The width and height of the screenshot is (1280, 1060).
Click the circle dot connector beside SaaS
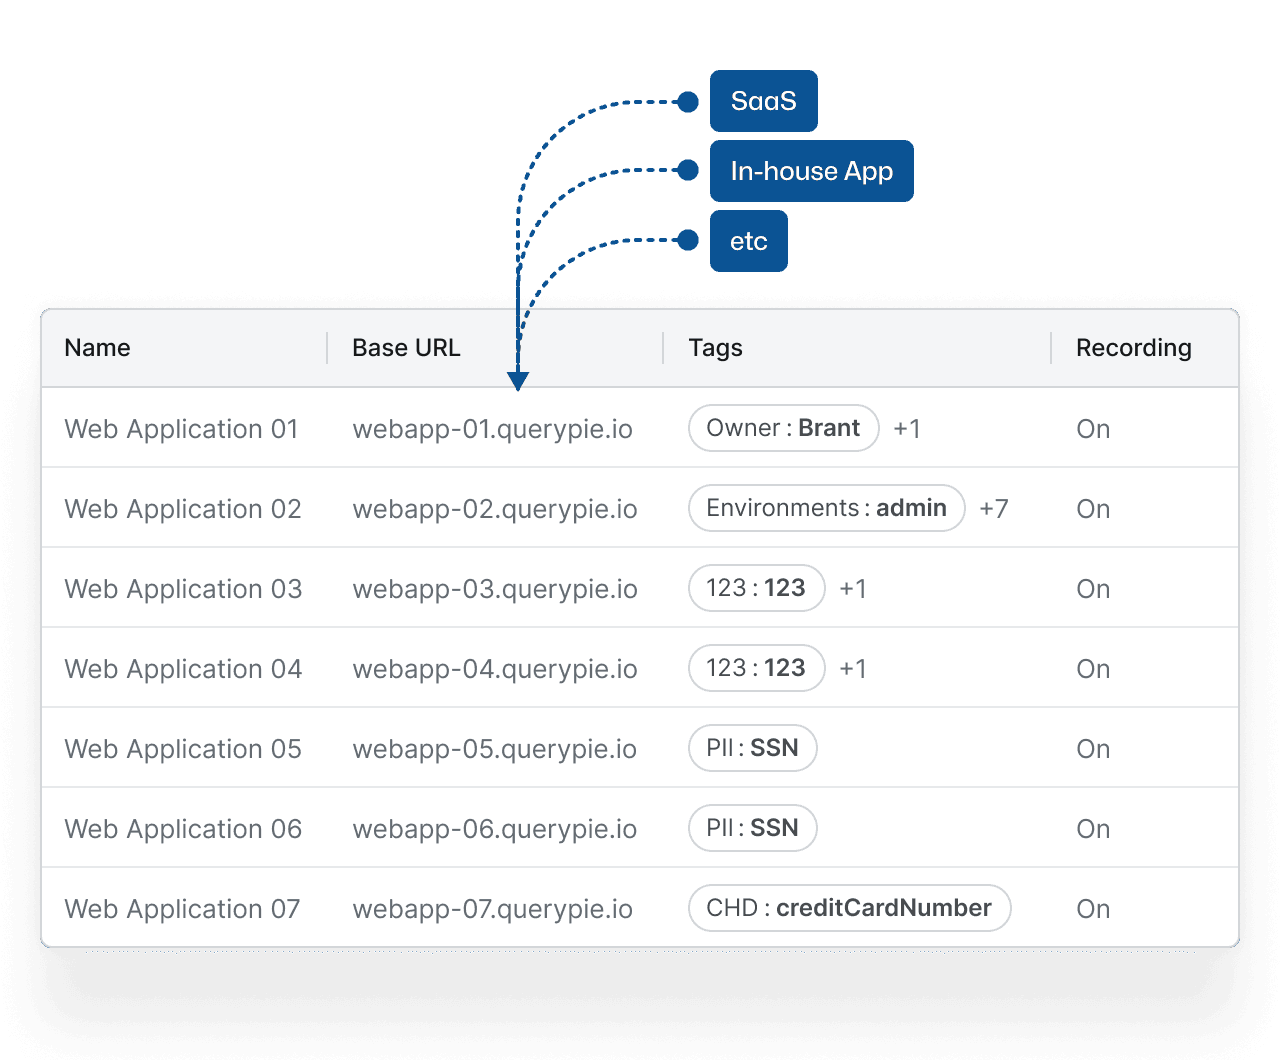[687, 102]
